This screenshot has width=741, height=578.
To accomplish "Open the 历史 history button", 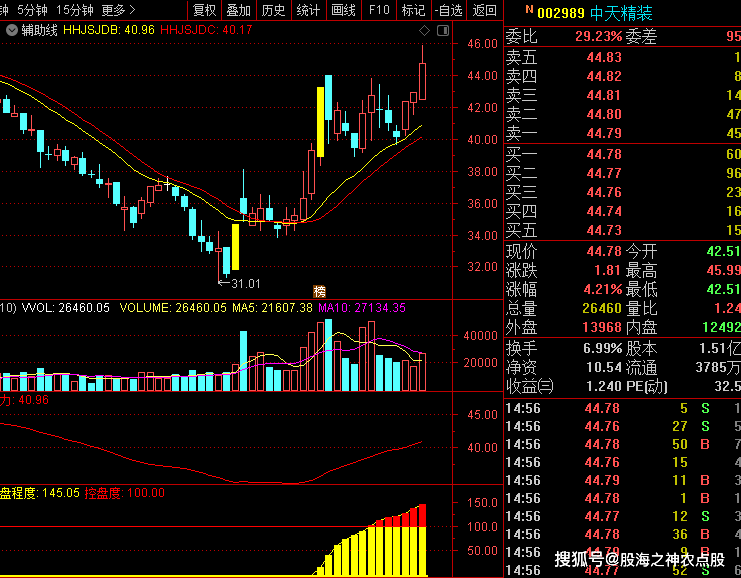I will tap(273, 10).
